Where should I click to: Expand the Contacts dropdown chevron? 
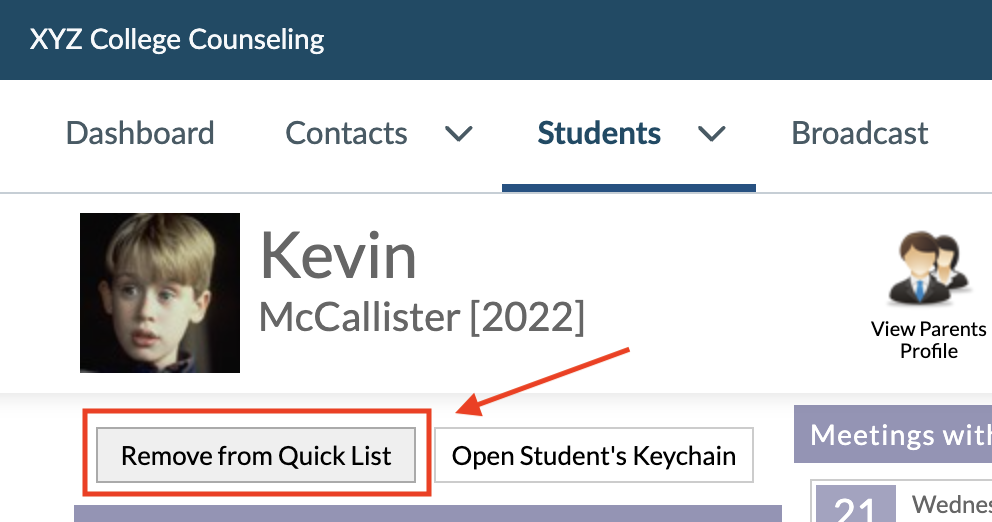(459, 134)
